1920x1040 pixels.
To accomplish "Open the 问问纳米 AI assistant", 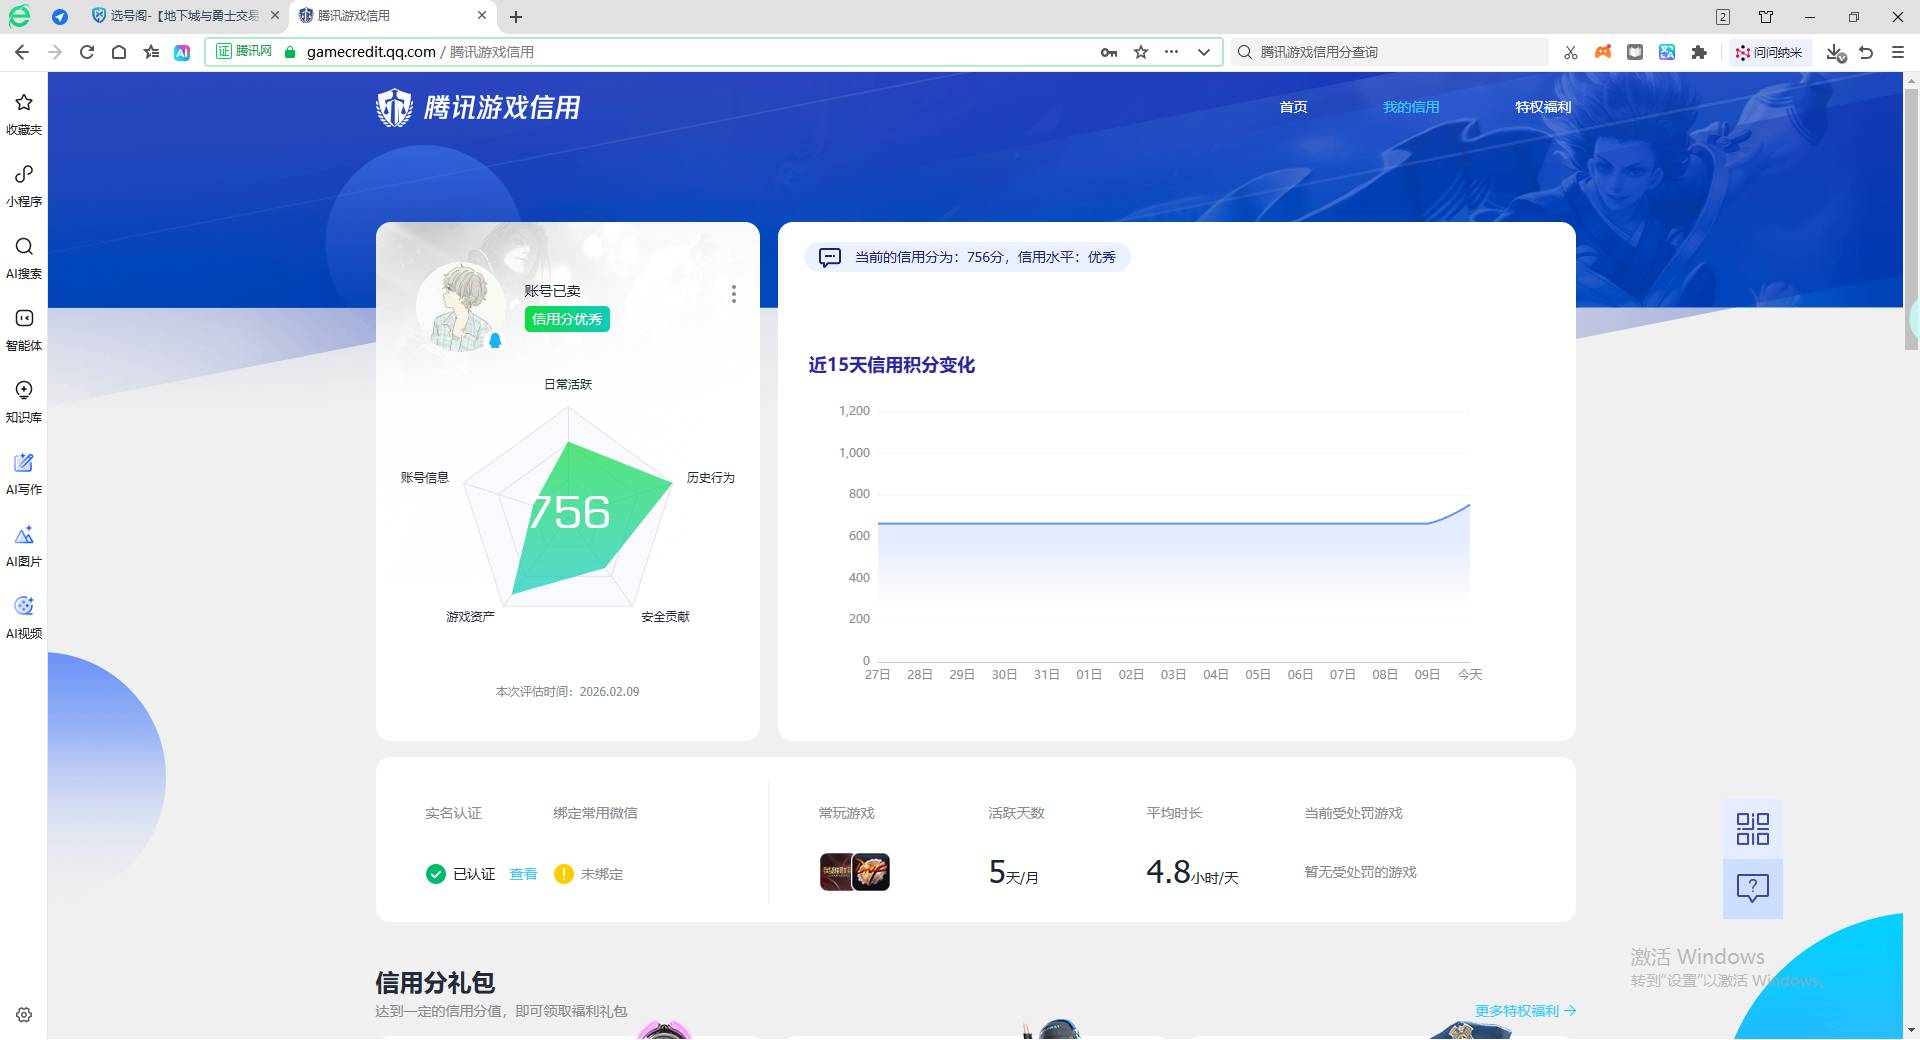I will pyautogui.click(x=1770, y=52).
